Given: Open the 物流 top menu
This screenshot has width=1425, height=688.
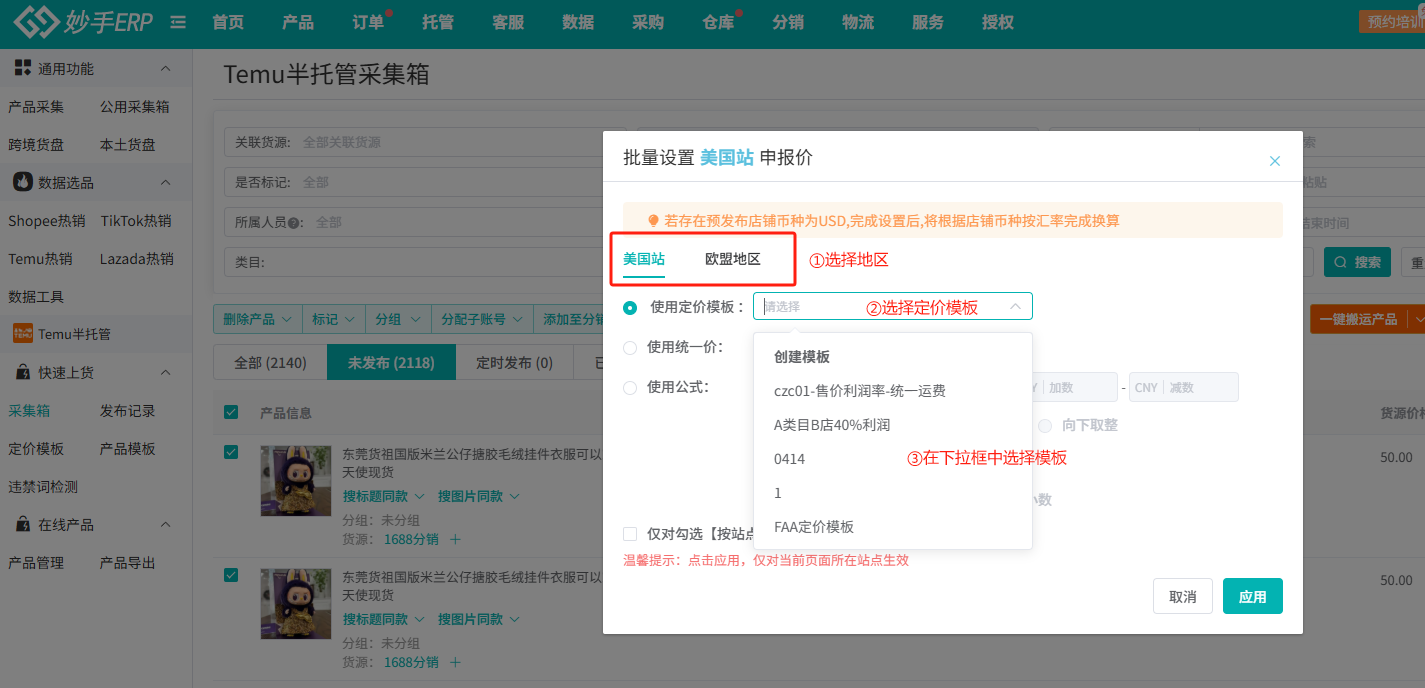Looking at the screenshot, I should (x=858, y=22).
